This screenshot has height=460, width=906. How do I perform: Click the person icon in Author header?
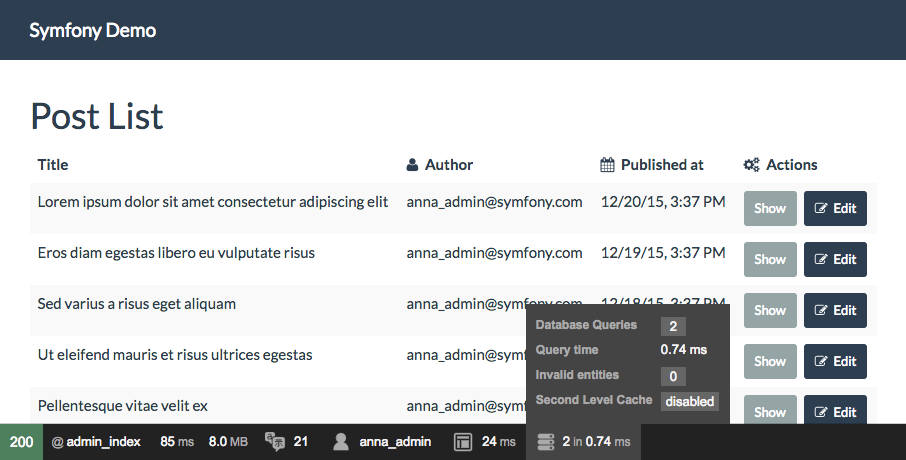[412, 165]
